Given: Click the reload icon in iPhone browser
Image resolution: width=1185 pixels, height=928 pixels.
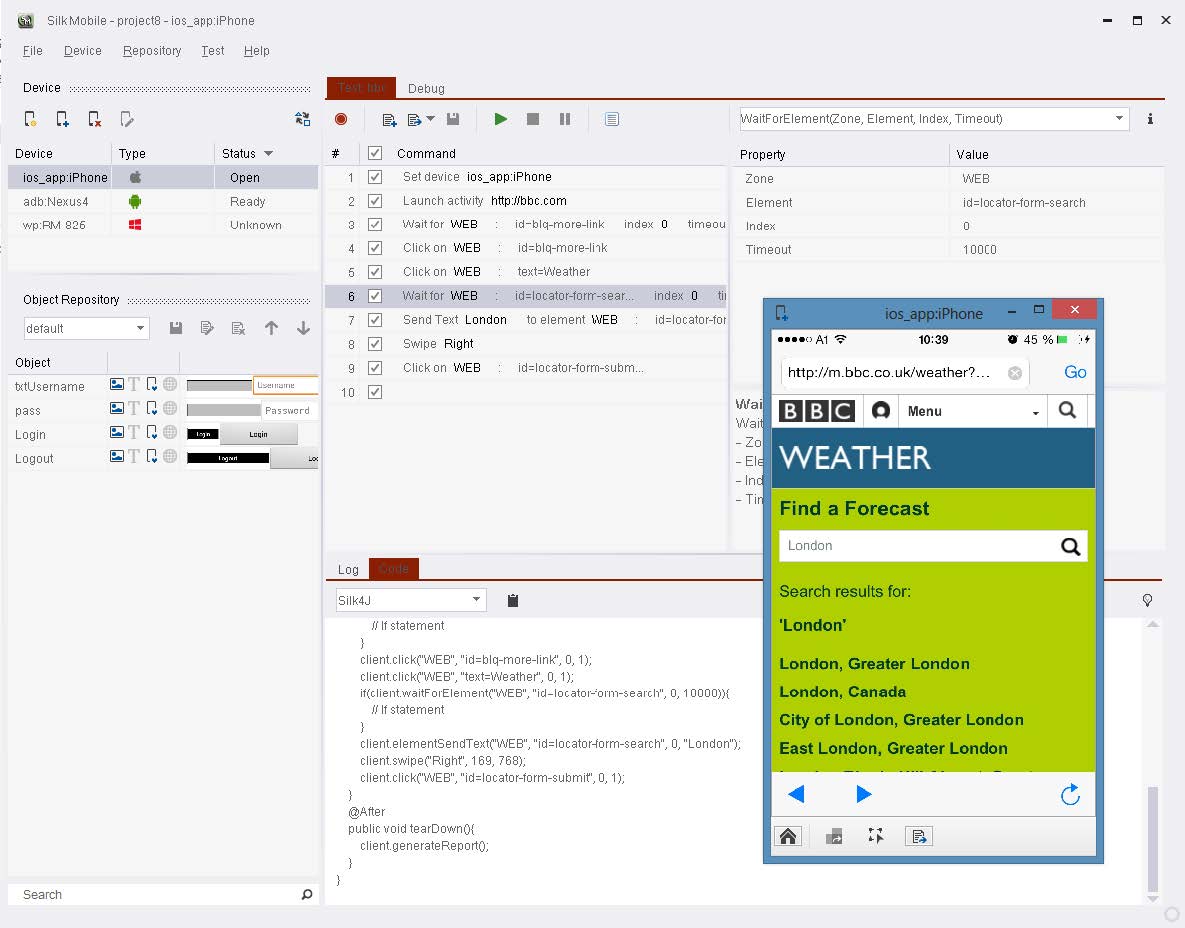Looking at the screenshot, I should [x=1070, y=794].
